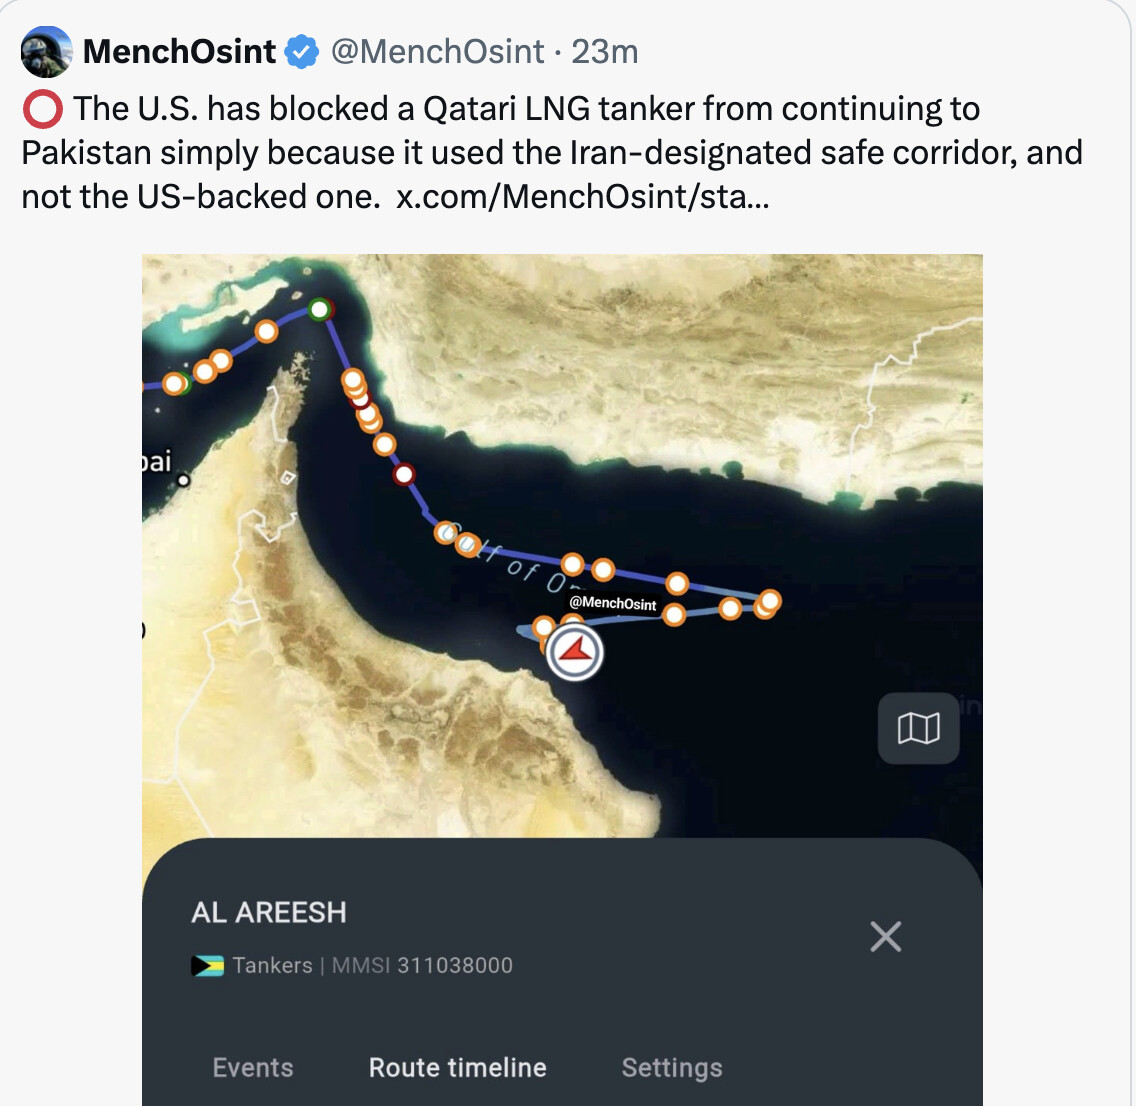The width and height of the screenshot is (1136, 1106).
Task: Open the Events tab
Action: coord(253,1068)
